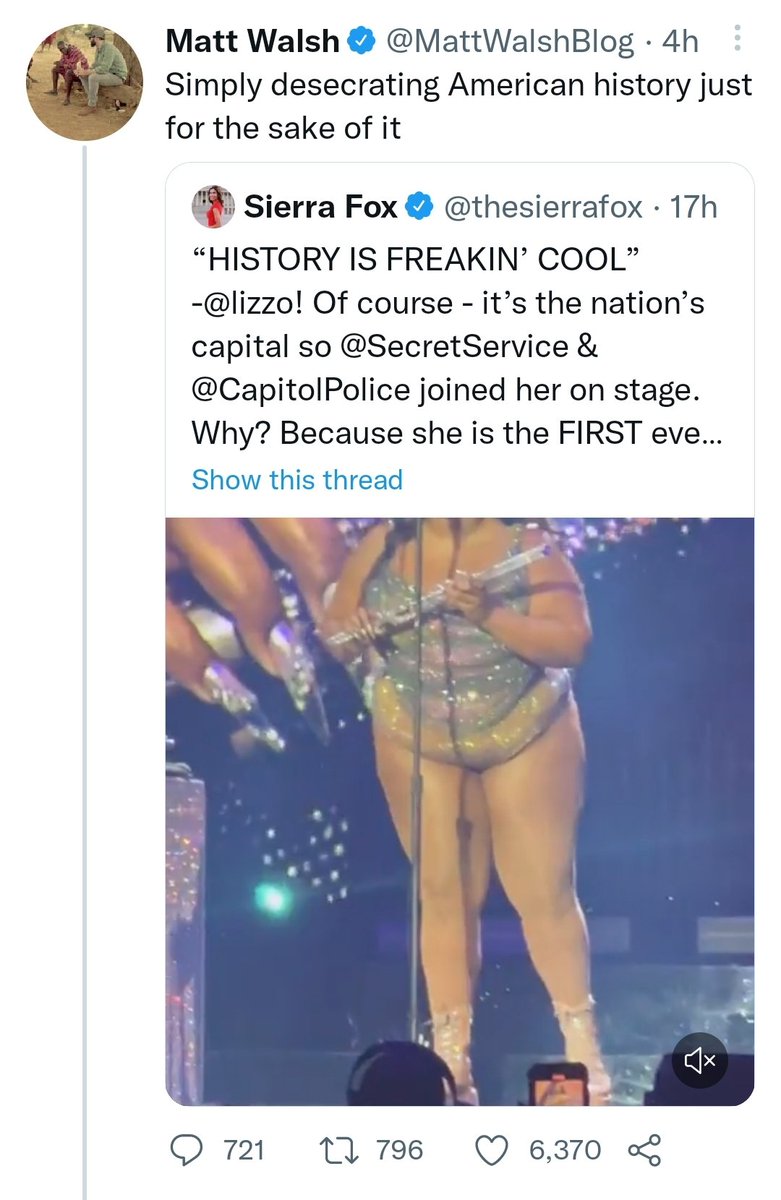Open the @MattWalshBlog handle
Image resolution: width=781 pixels, height=1200 pixels.
click(507, 41)
